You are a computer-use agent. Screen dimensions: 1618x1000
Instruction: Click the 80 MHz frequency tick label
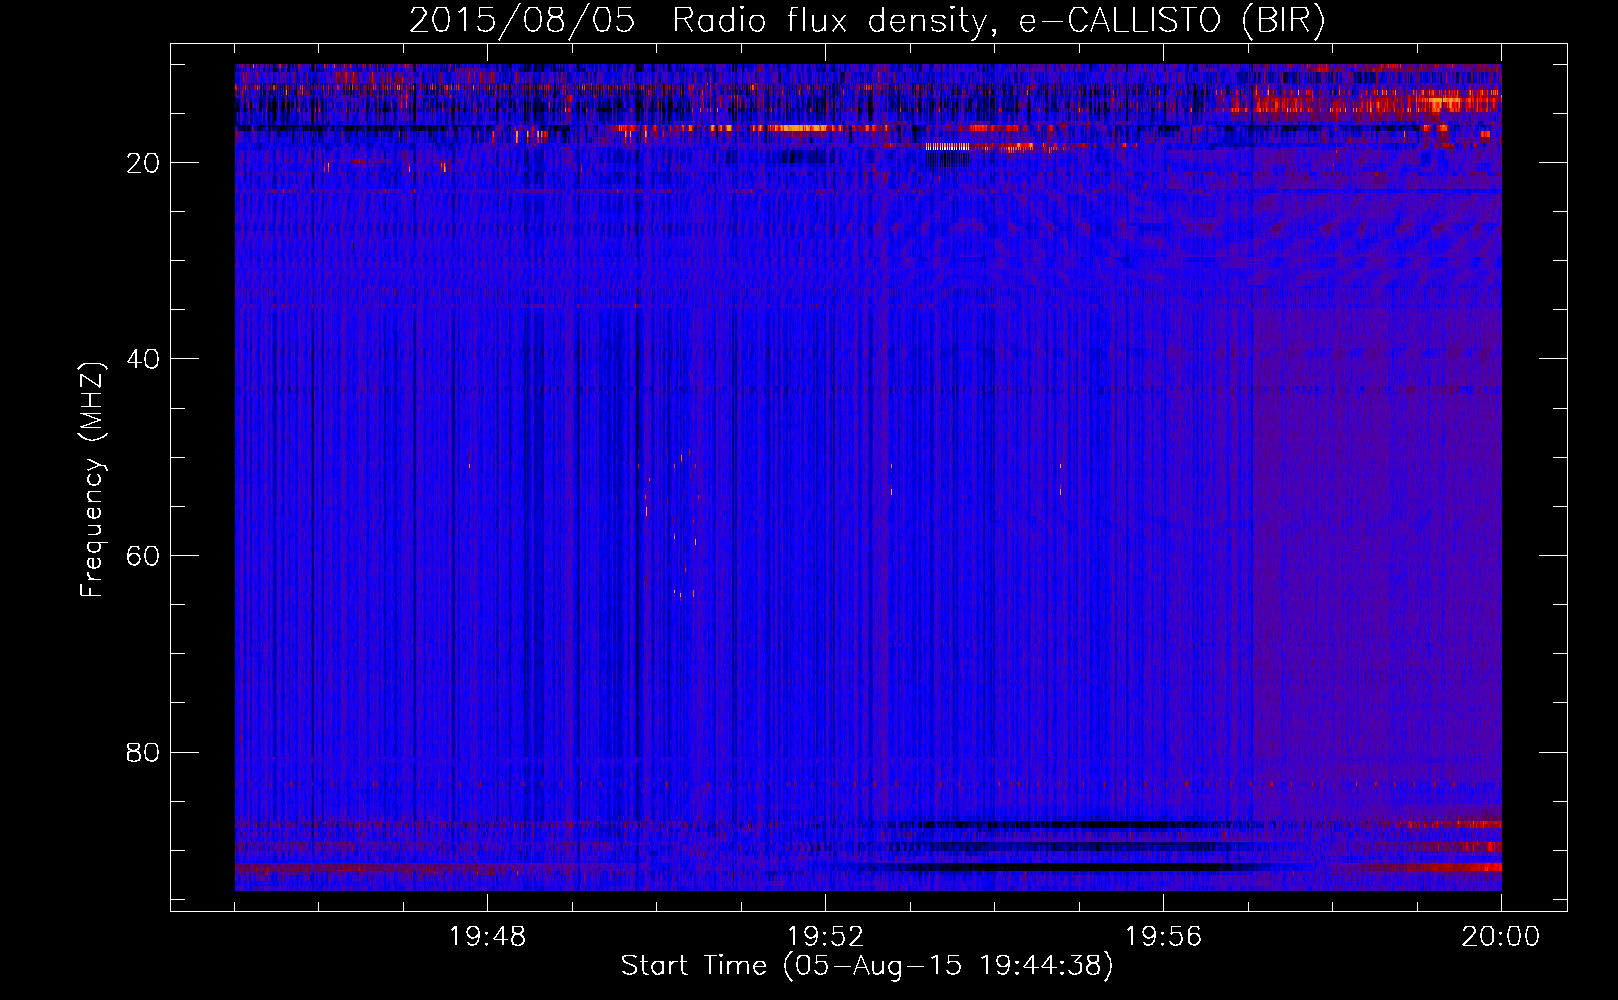[x=144, y=752]
